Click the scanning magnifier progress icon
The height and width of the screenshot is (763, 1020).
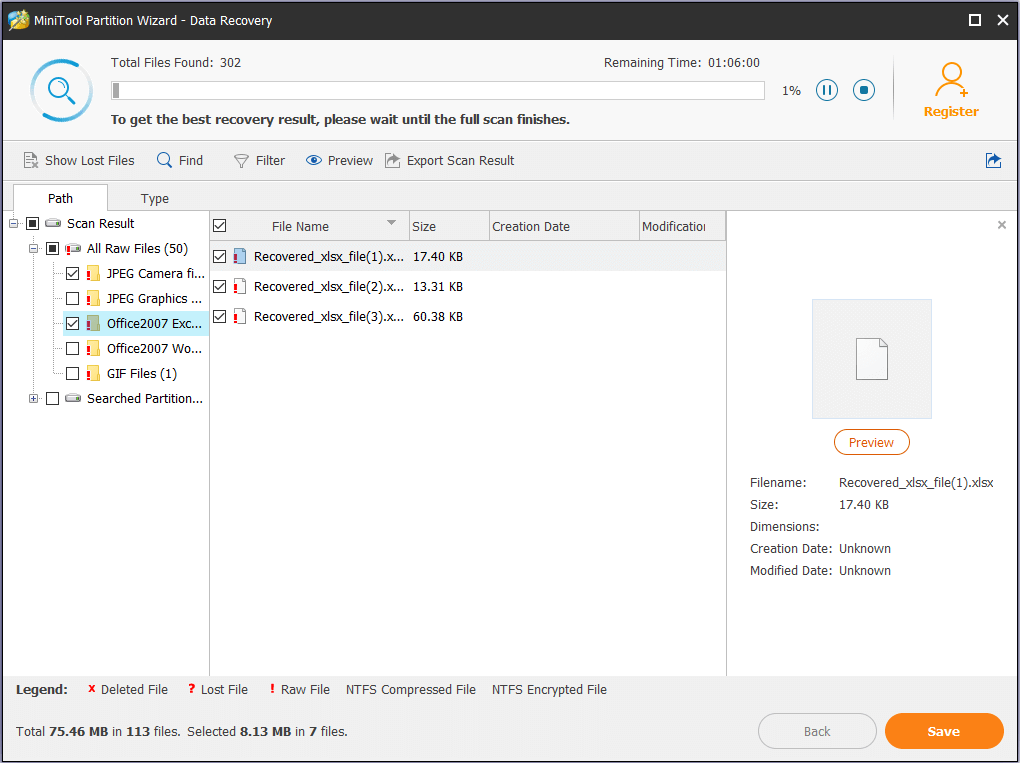coord(61,90)
